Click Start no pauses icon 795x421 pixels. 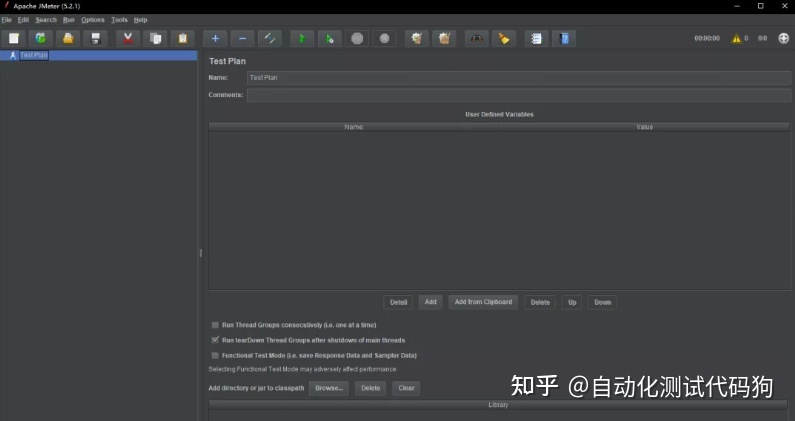coord(330,39)
